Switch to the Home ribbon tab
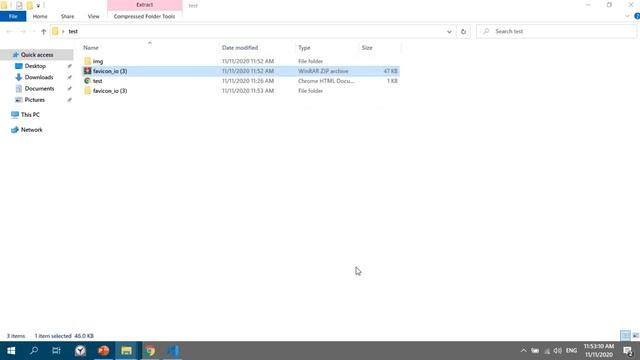640x360 pixels. point(40,16)
